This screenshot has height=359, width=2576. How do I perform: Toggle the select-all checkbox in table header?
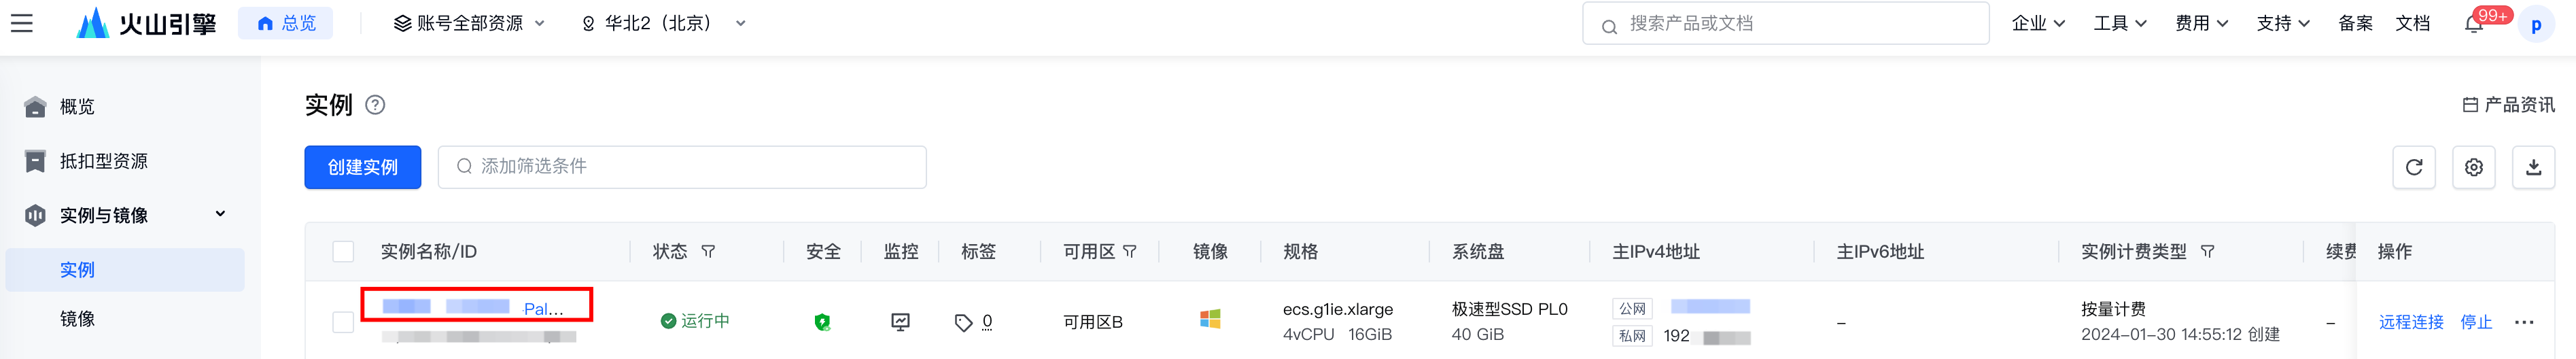pos(343,252)
